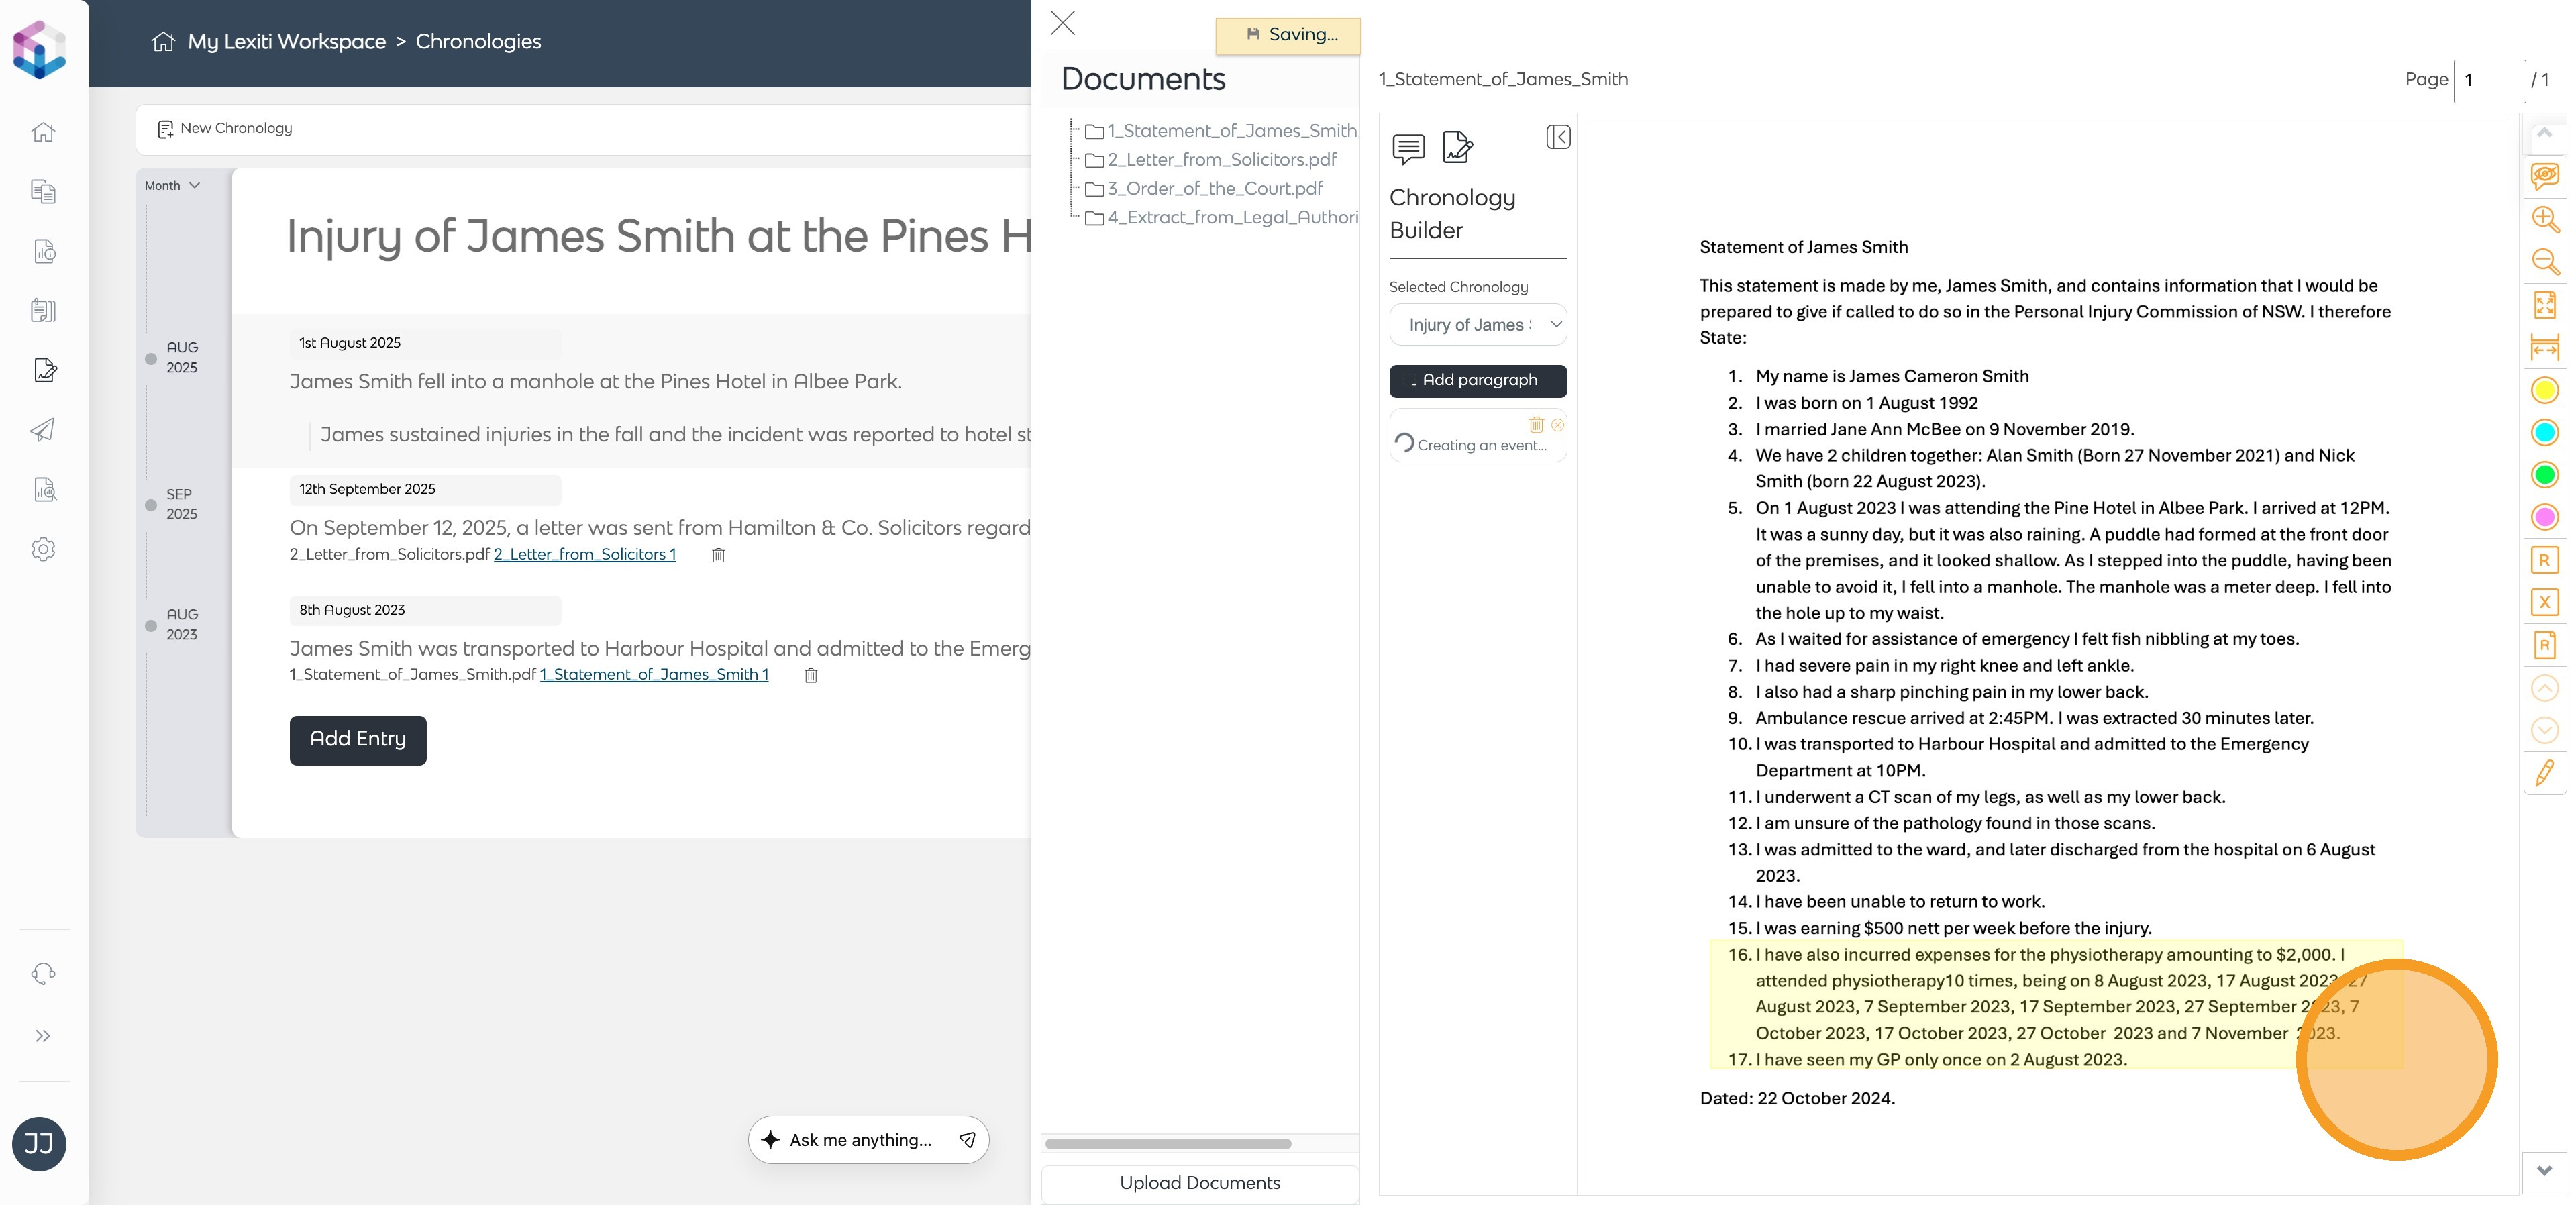The width and height of the screenshot is (2576, 1205).
Task: Click the zoom out magnifier icon
Action: [2544, 262]
